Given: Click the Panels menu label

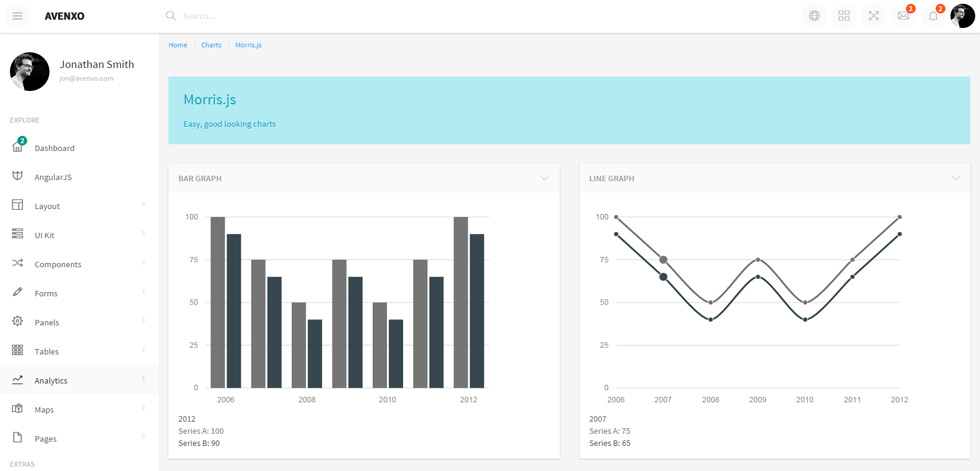Looking at the screenshot, I should click(x=46, y=322).
